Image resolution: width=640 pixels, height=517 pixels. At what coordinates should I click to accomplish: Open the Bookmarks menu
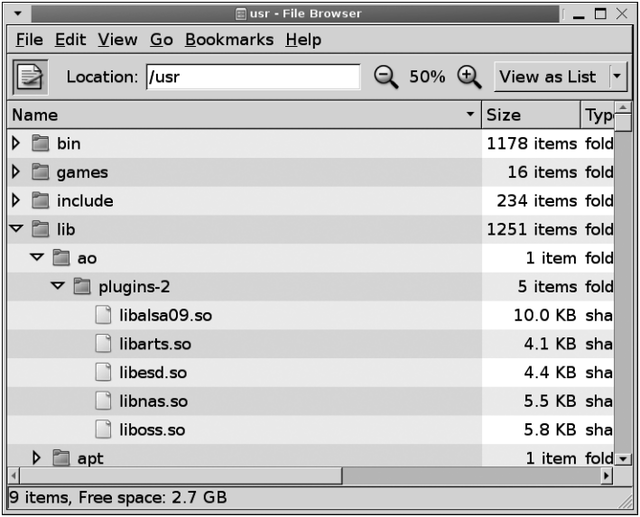point(229,40)
